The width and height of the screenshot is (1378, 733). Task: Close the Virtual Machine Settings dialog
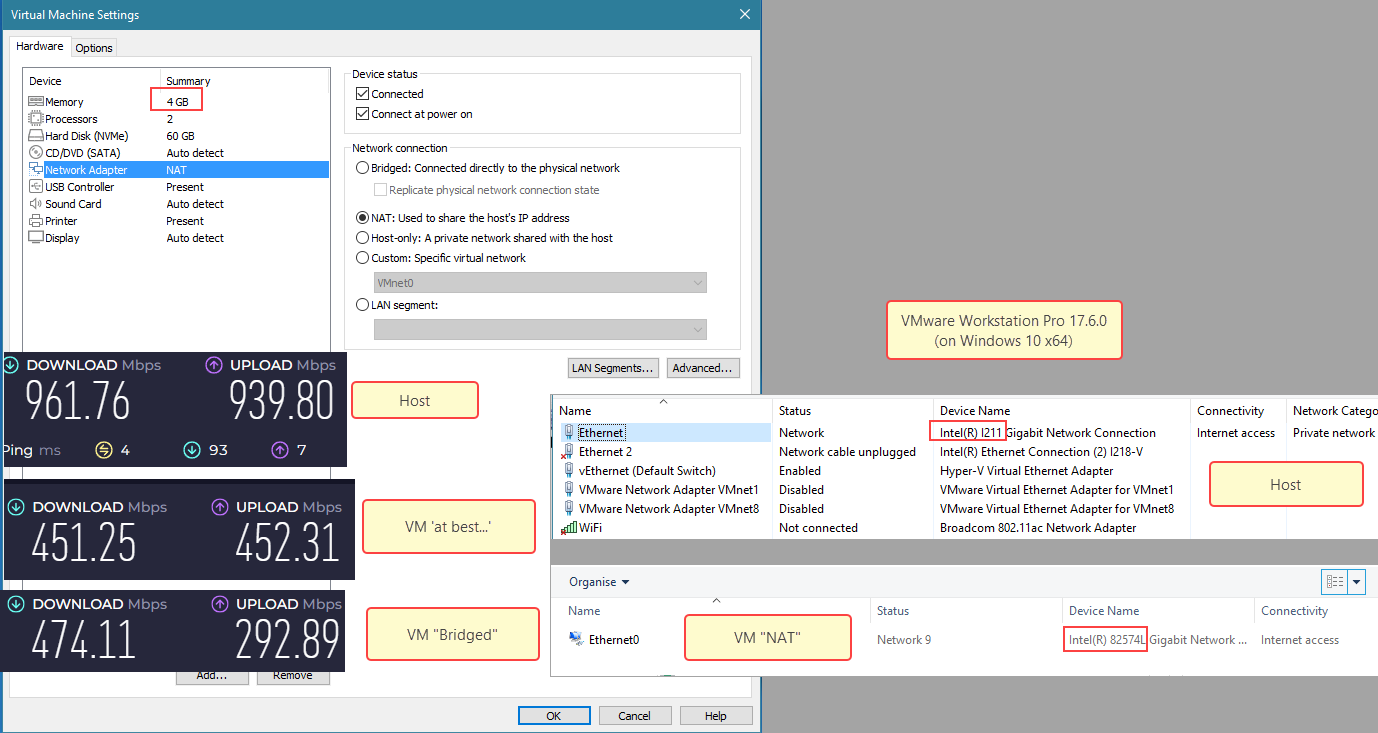click(744, 15)
